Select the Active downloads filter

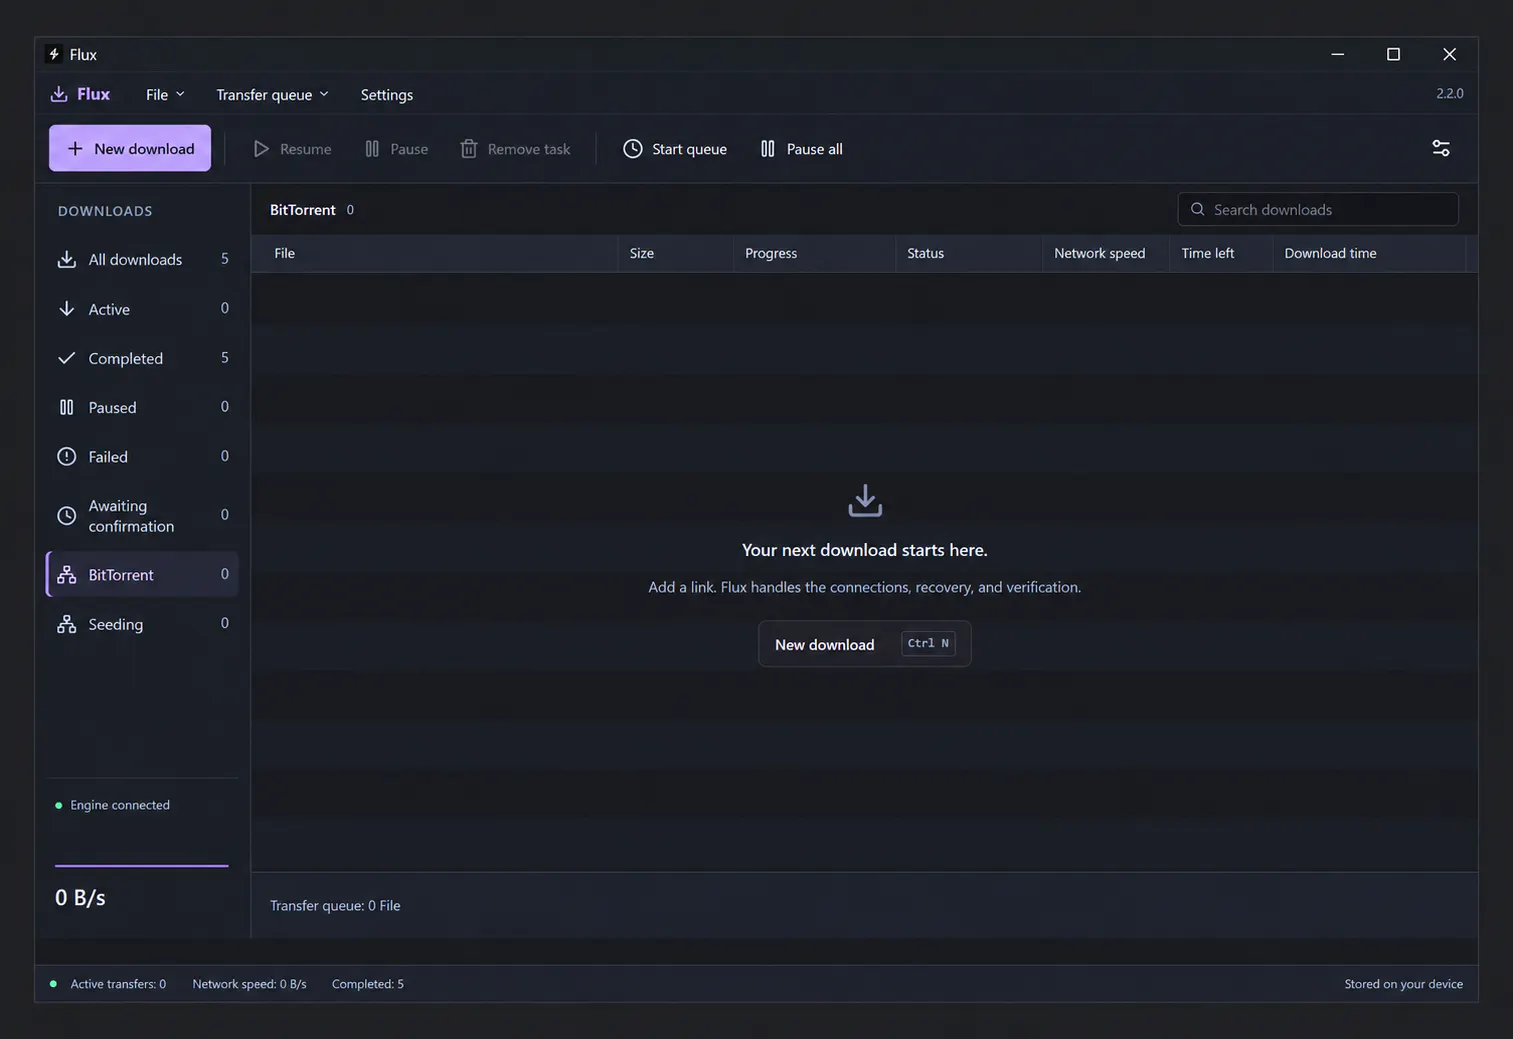[x=142, y=309]
